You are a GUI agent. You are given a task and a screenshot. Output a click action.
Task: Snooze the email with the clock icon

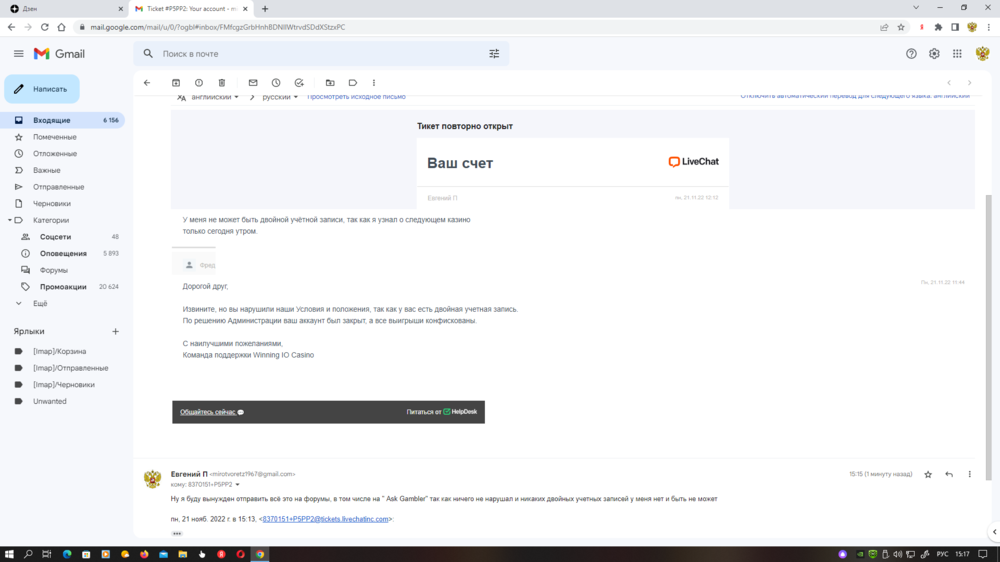(x=276, y=83)
